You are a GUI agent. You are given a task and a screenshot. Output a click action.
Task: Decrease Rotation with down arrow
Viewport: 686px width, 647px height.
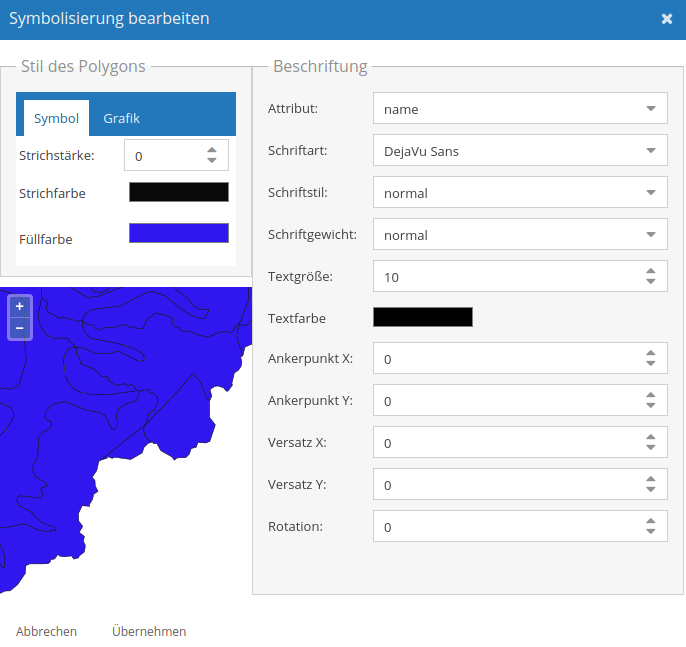(x=651, y=532)
